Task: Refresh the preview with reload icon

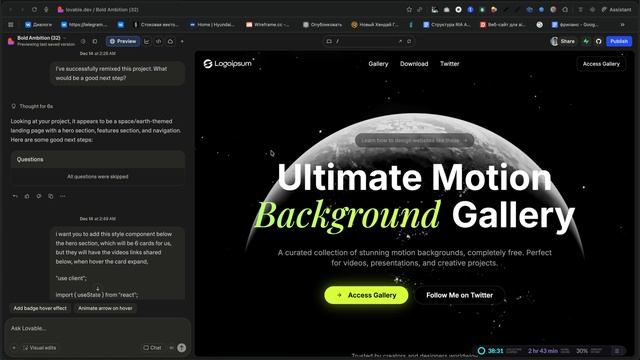Action: 409,41
